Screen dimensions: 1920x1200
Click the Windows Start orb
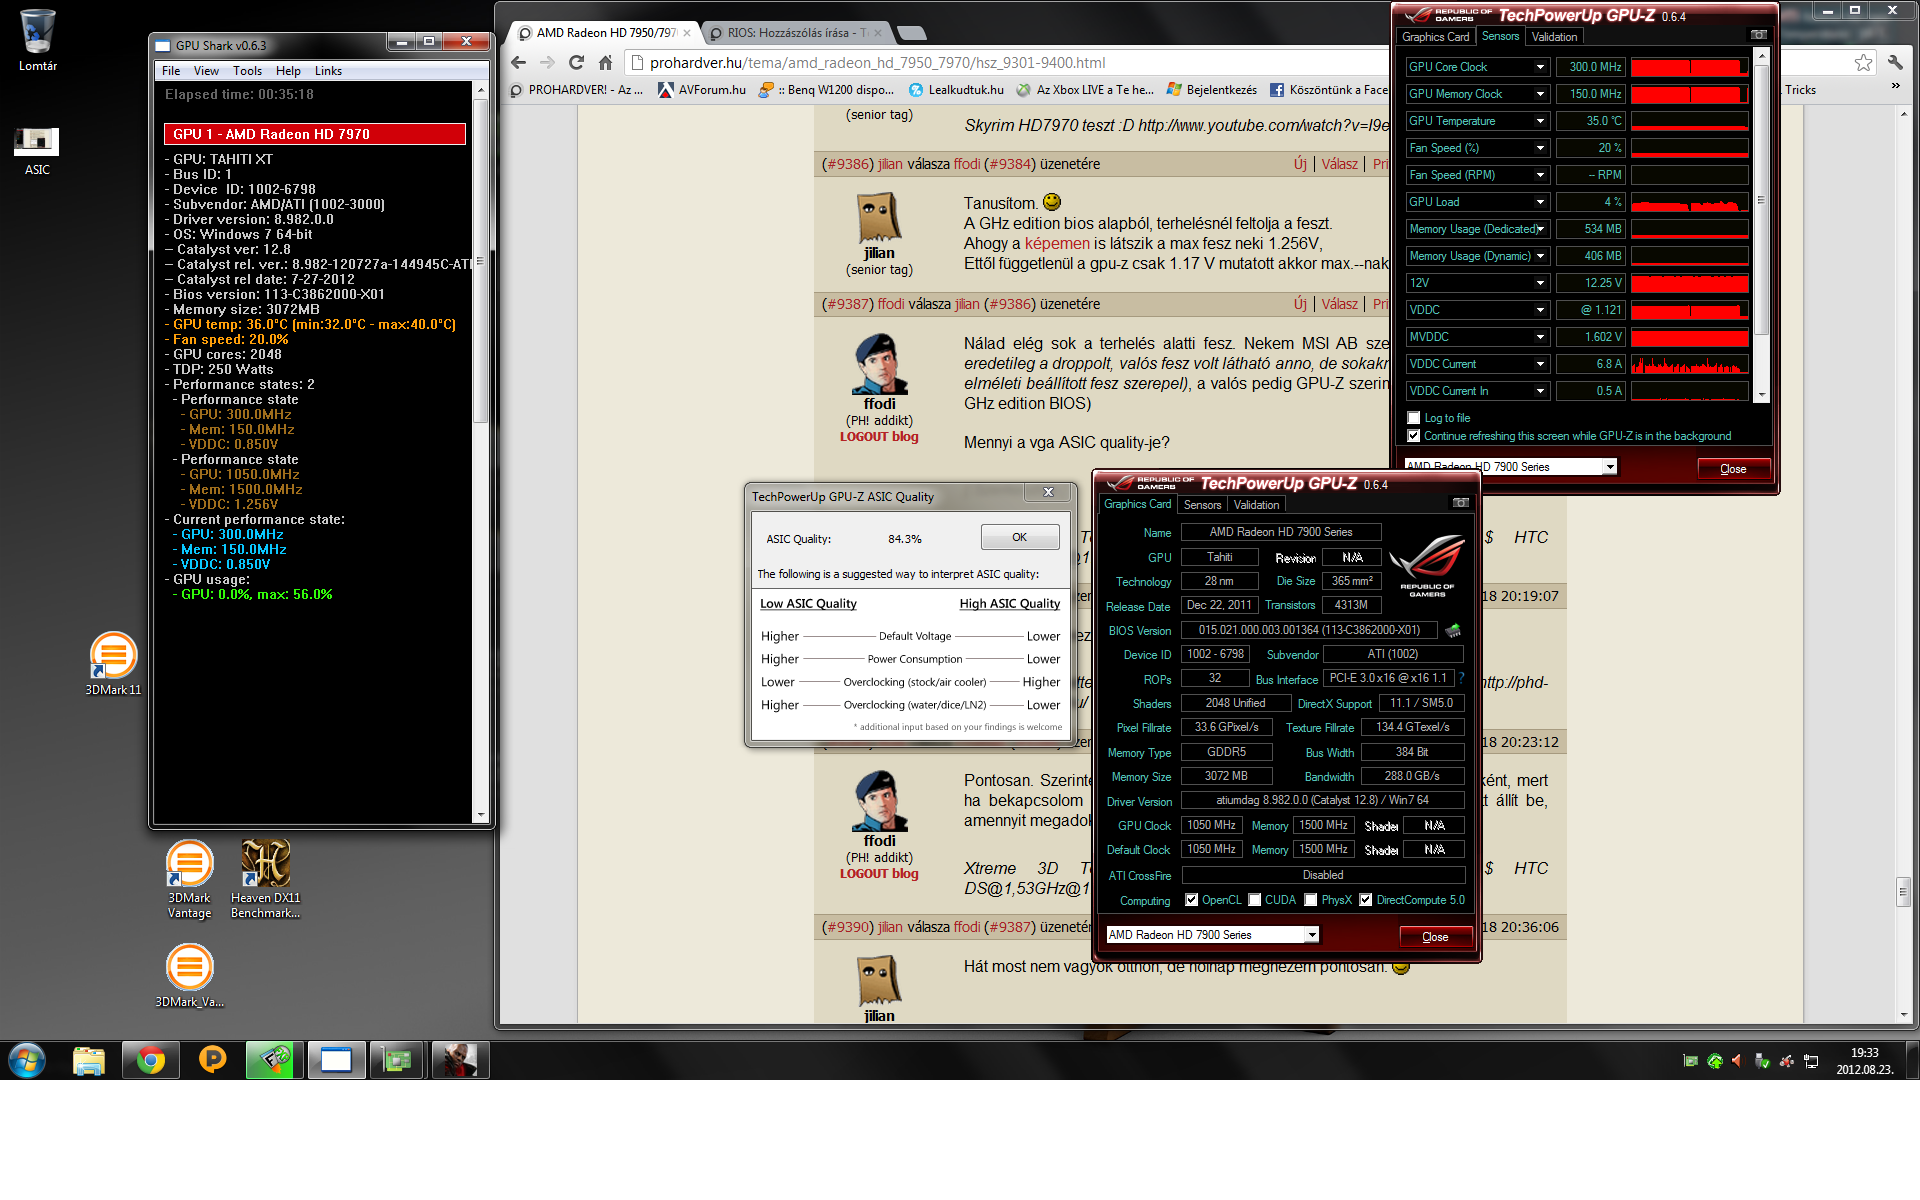[x=27, y=1060]
